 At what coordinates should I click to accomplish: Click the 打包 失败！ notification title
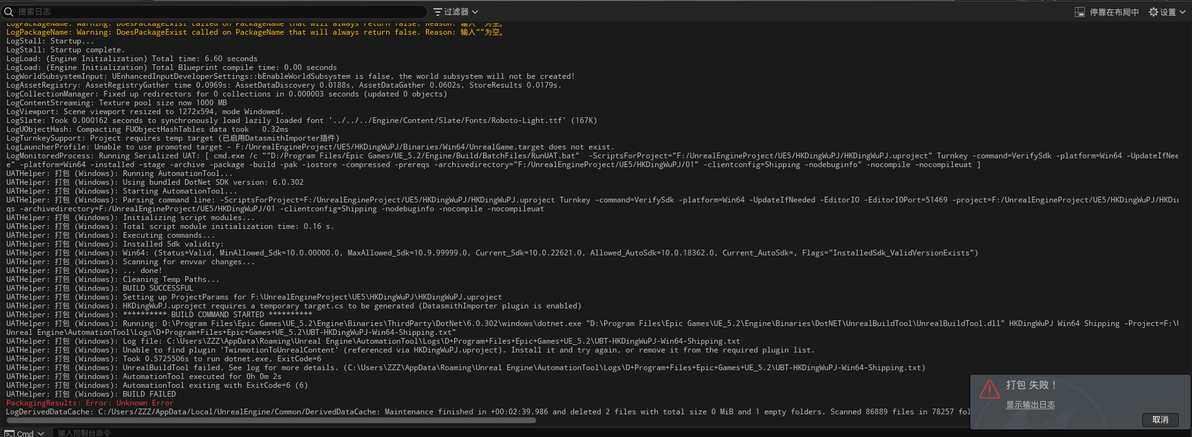coord(1031,384)
